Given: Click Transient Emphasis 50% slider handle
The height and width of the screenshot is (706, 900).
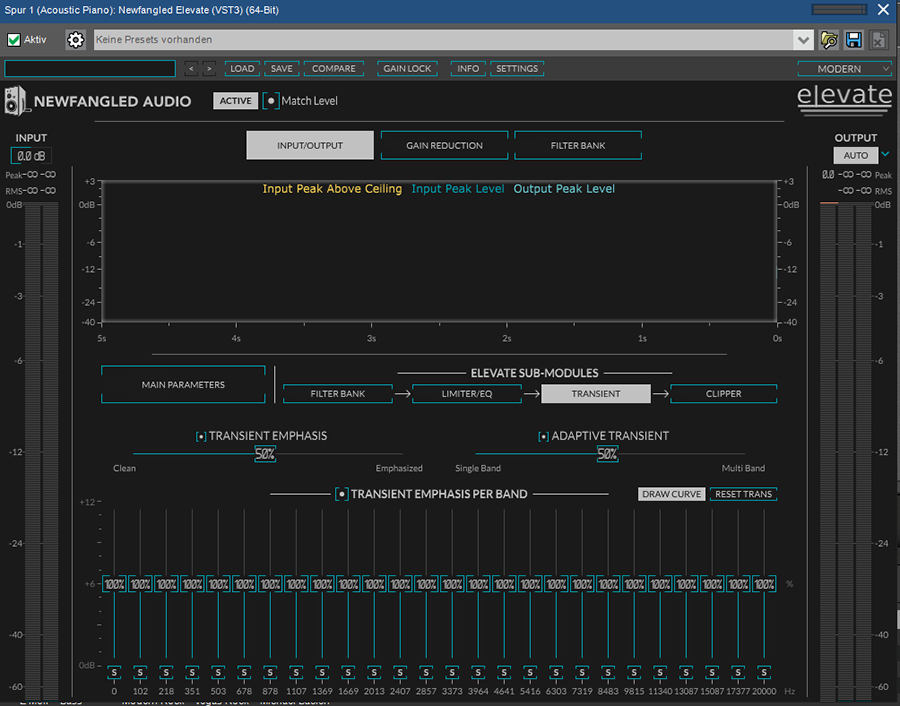Looking at the screenshot, I should pos(265,454).
